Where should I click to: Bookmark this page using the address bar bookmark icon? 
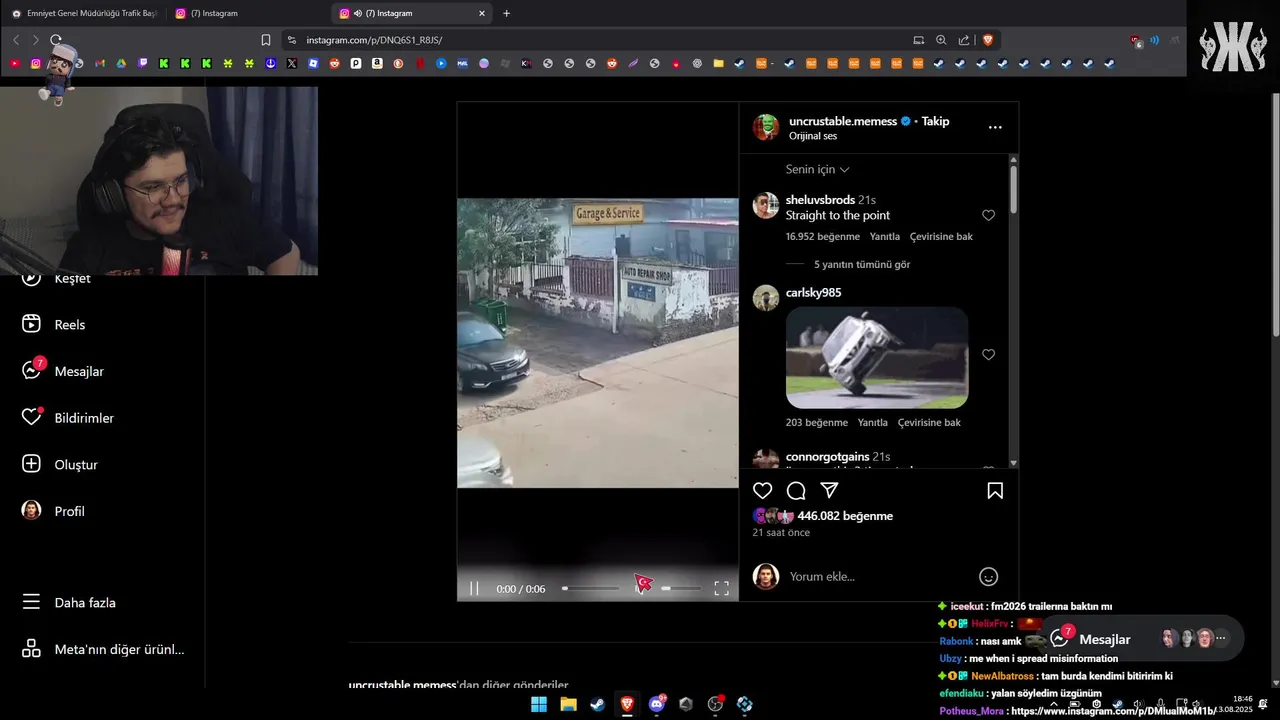point(266,40)
